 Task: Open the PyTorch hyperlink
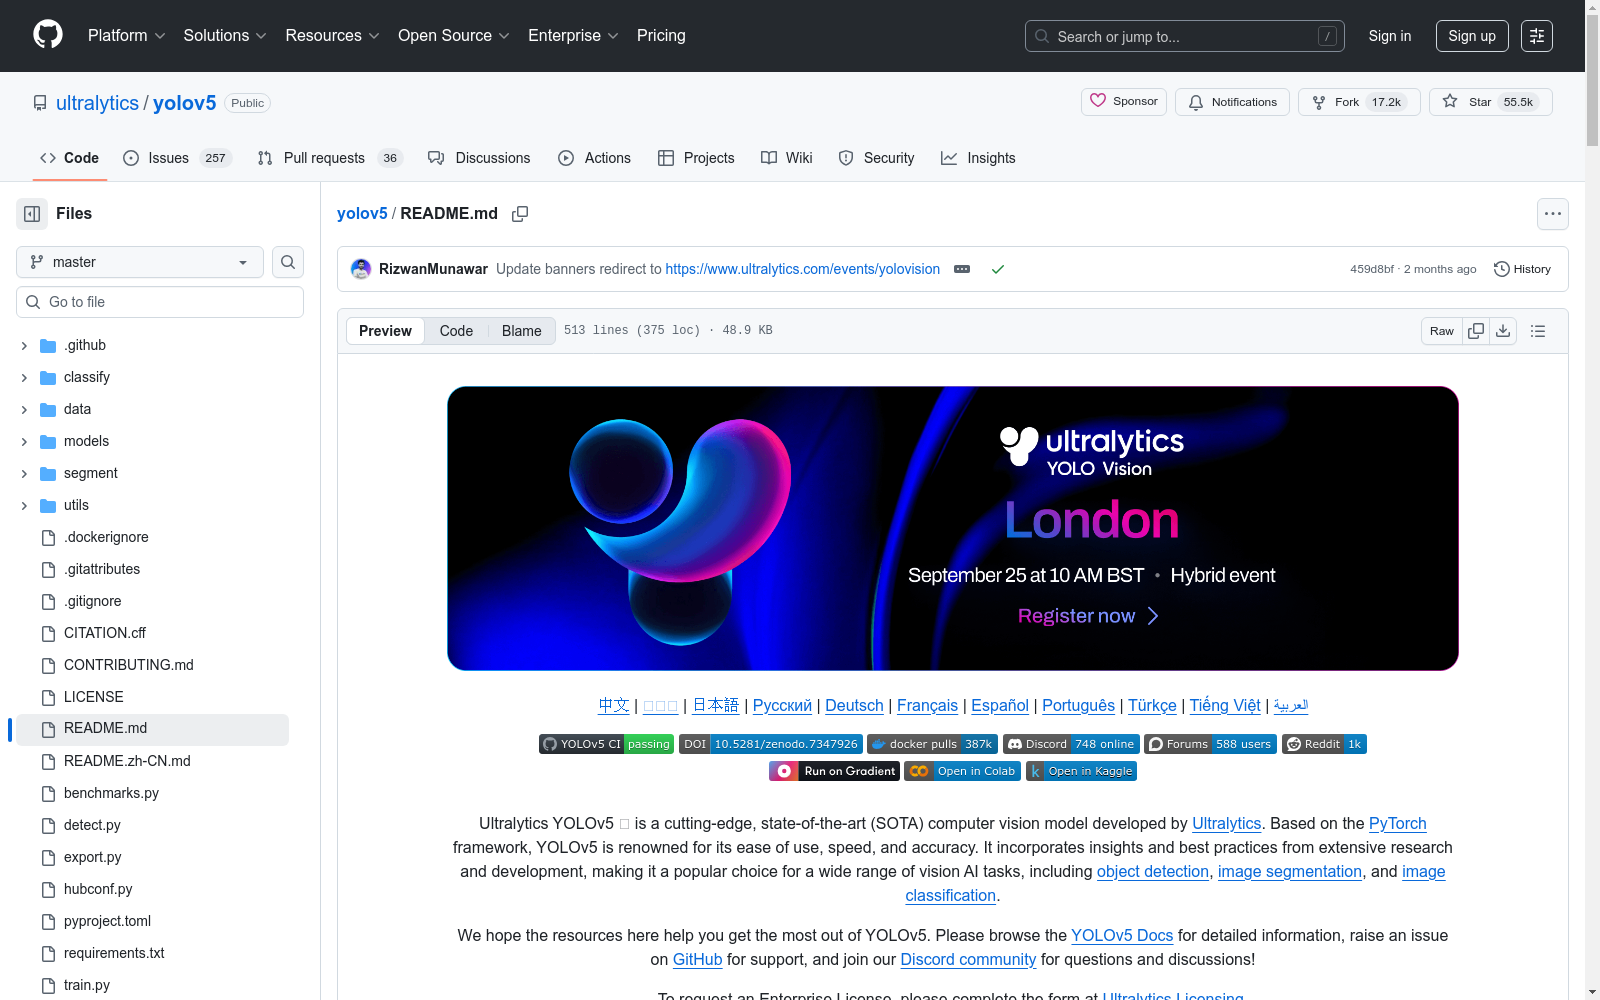tap(1397, 823)
